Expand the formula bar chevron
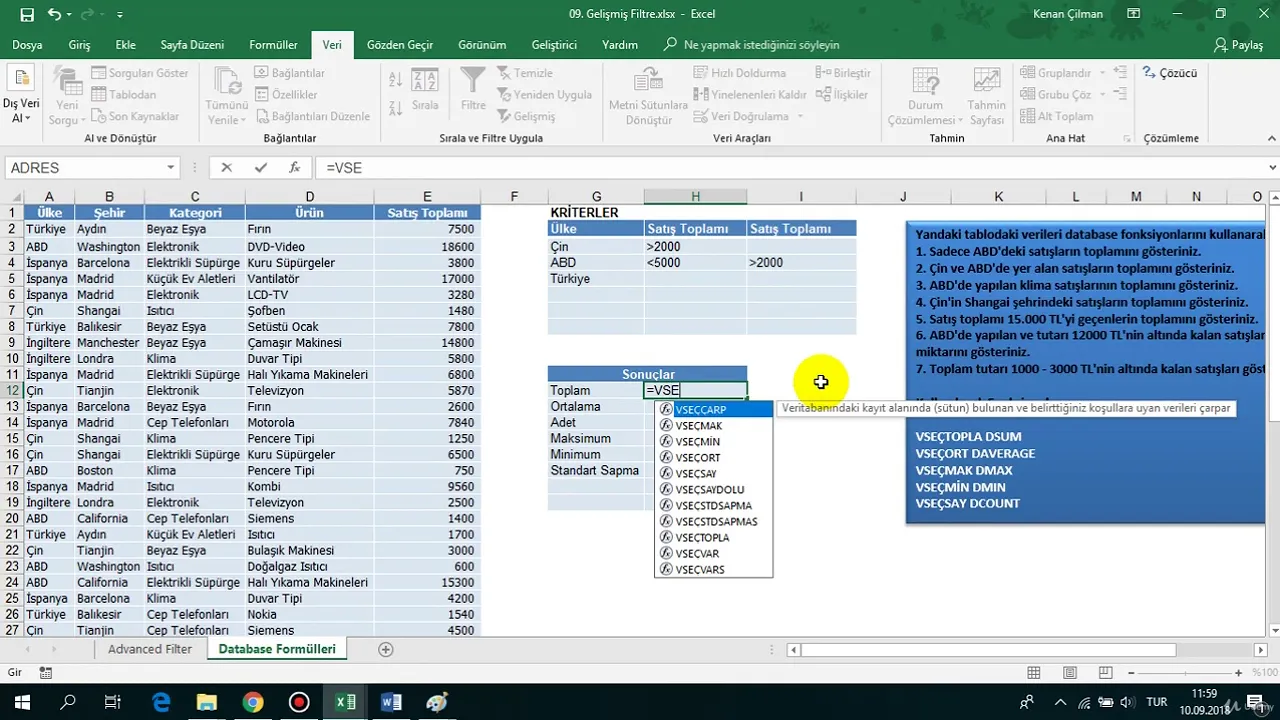This screenshot has height=720, width=1280. point(1272,168)
